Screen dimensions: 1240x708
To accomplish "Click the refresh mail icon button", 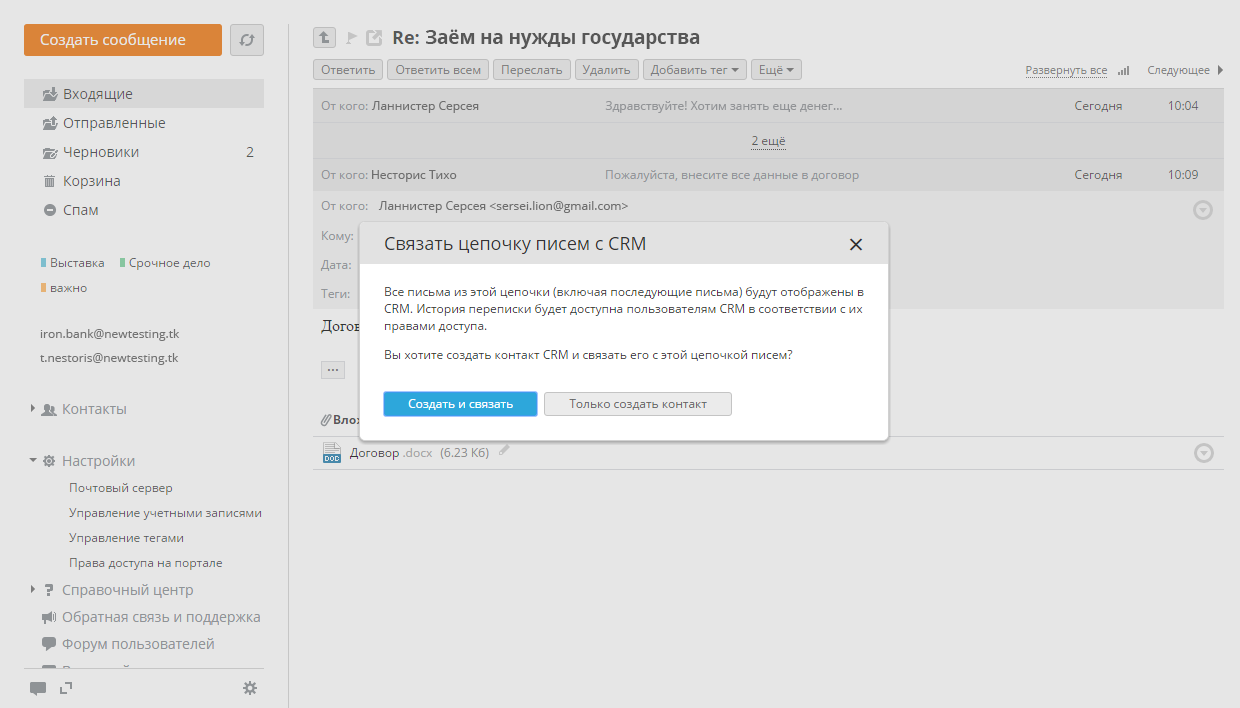I will click(x=246, y=40).
